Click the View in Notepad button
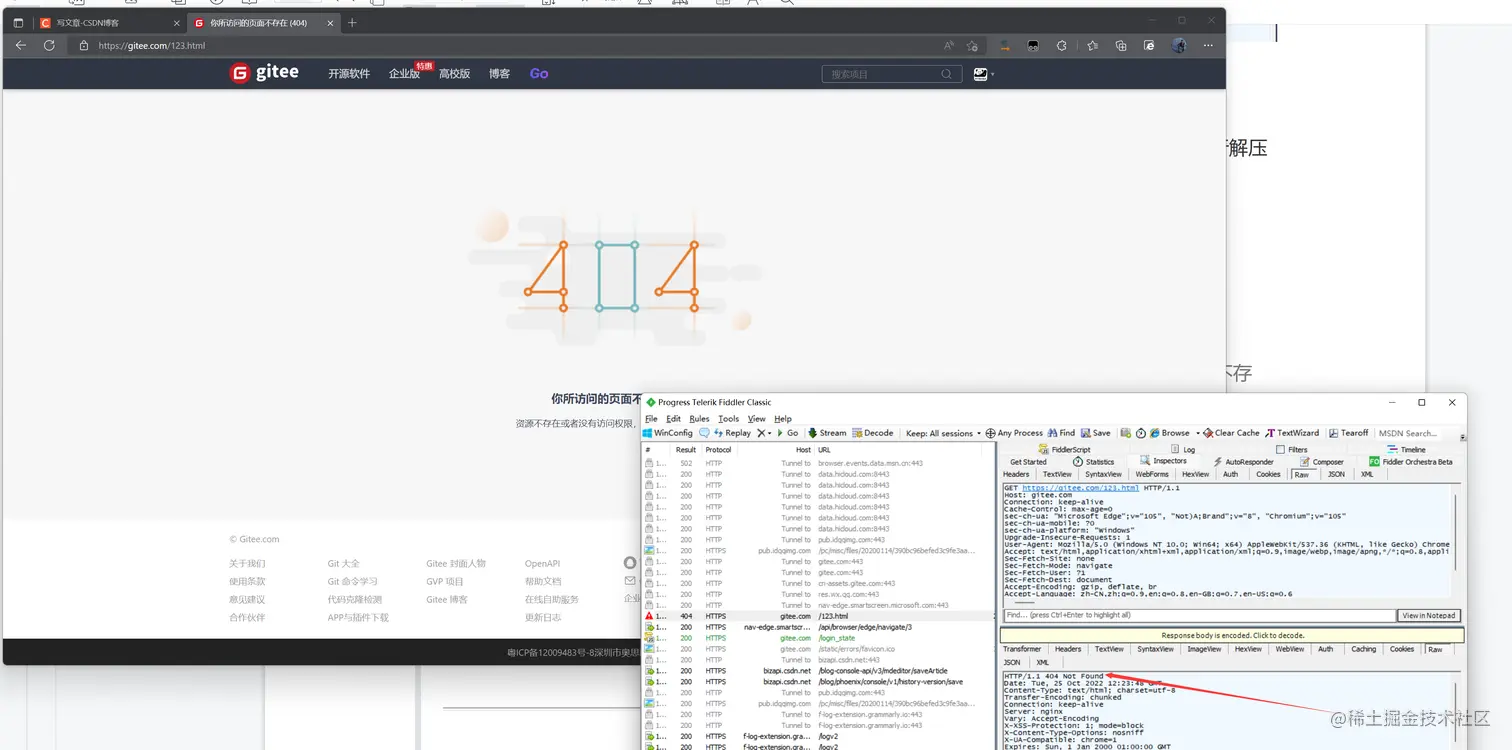Image resolution: width=1512 pixels, height=750 pixels. (x=1429, y=615)
